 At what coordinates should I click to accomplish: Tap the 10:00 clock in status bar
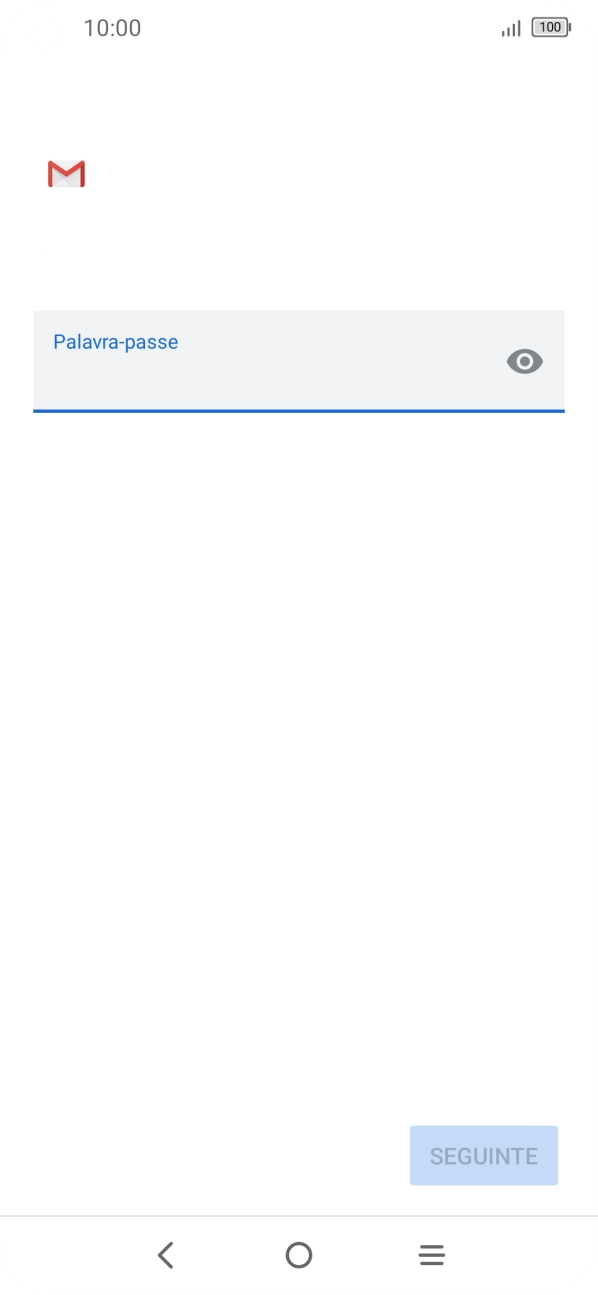(x=112, y=28)
